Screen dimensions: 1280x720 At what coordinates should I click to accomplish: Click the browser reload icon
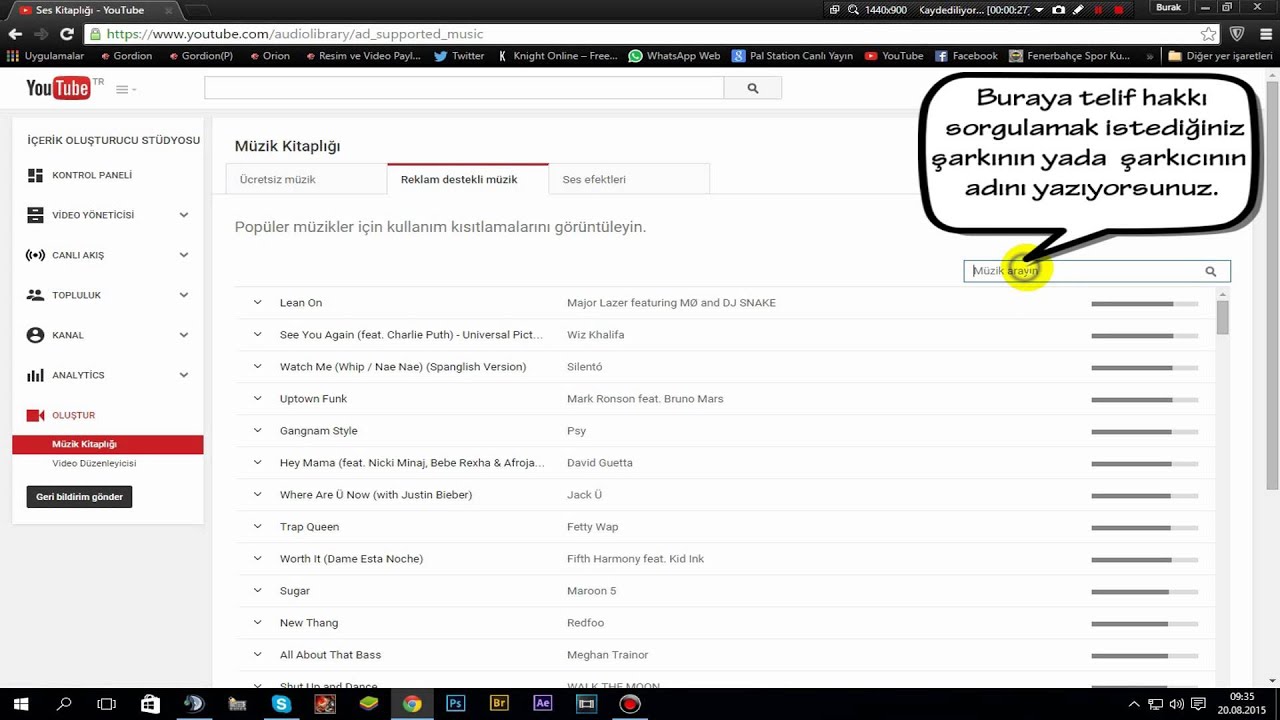pos(66,33)
